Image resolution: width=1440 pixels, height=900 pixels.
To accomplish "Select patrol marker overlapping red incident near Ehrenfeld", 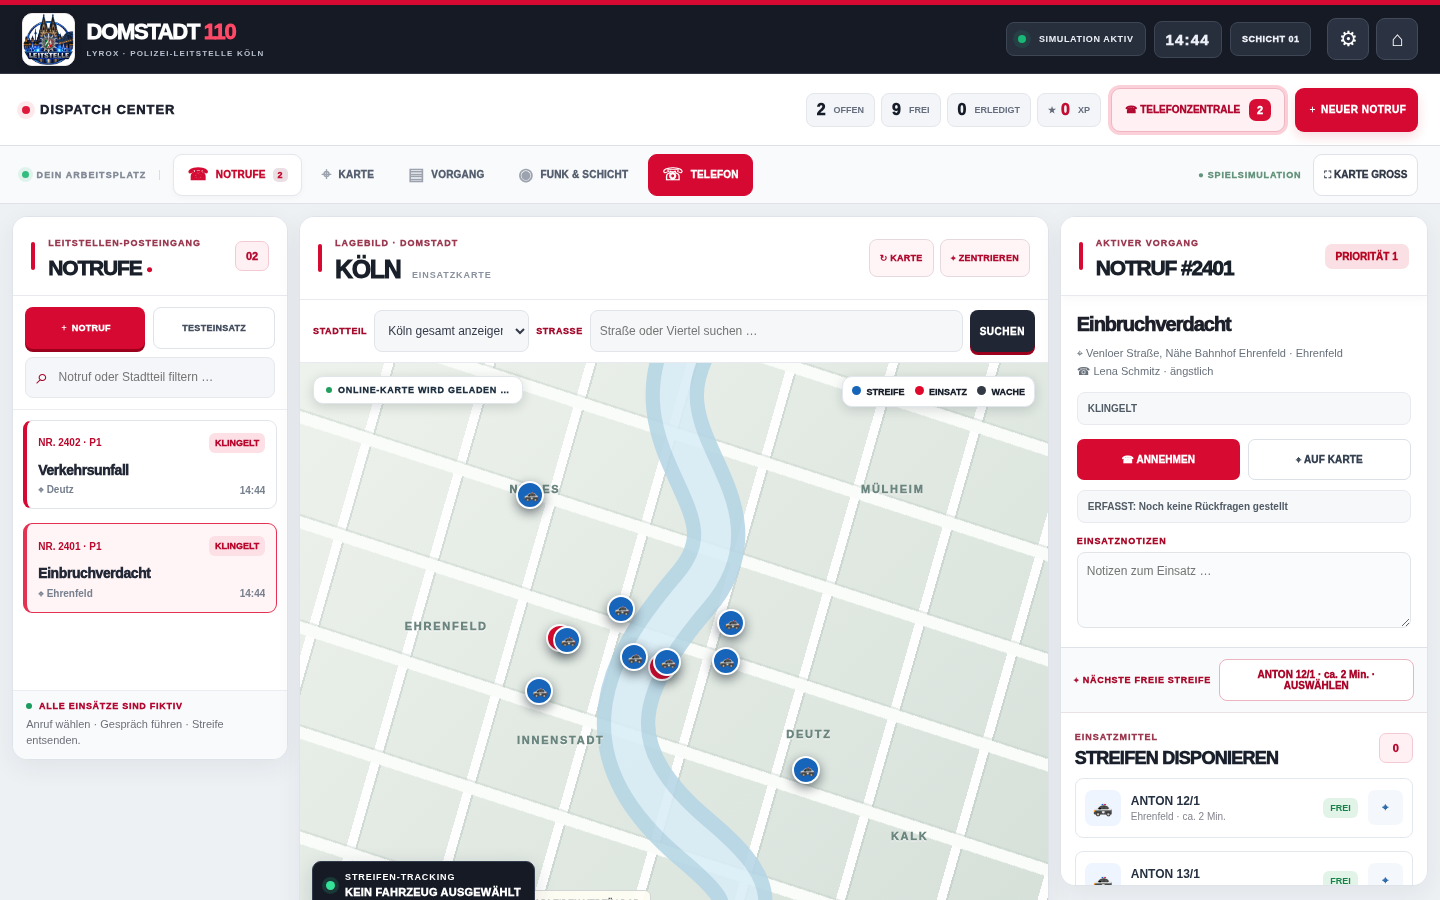I will tap(567, 640).
